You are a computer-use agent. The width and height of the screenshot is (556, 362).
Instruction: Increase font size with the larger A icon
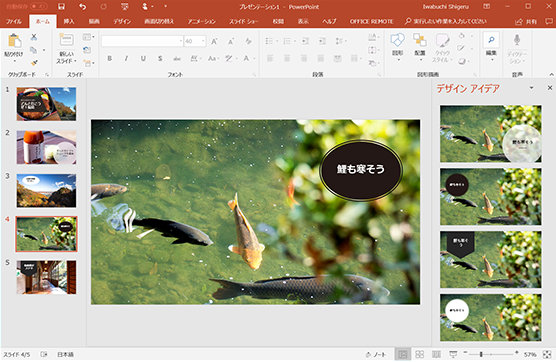(214, 41)
